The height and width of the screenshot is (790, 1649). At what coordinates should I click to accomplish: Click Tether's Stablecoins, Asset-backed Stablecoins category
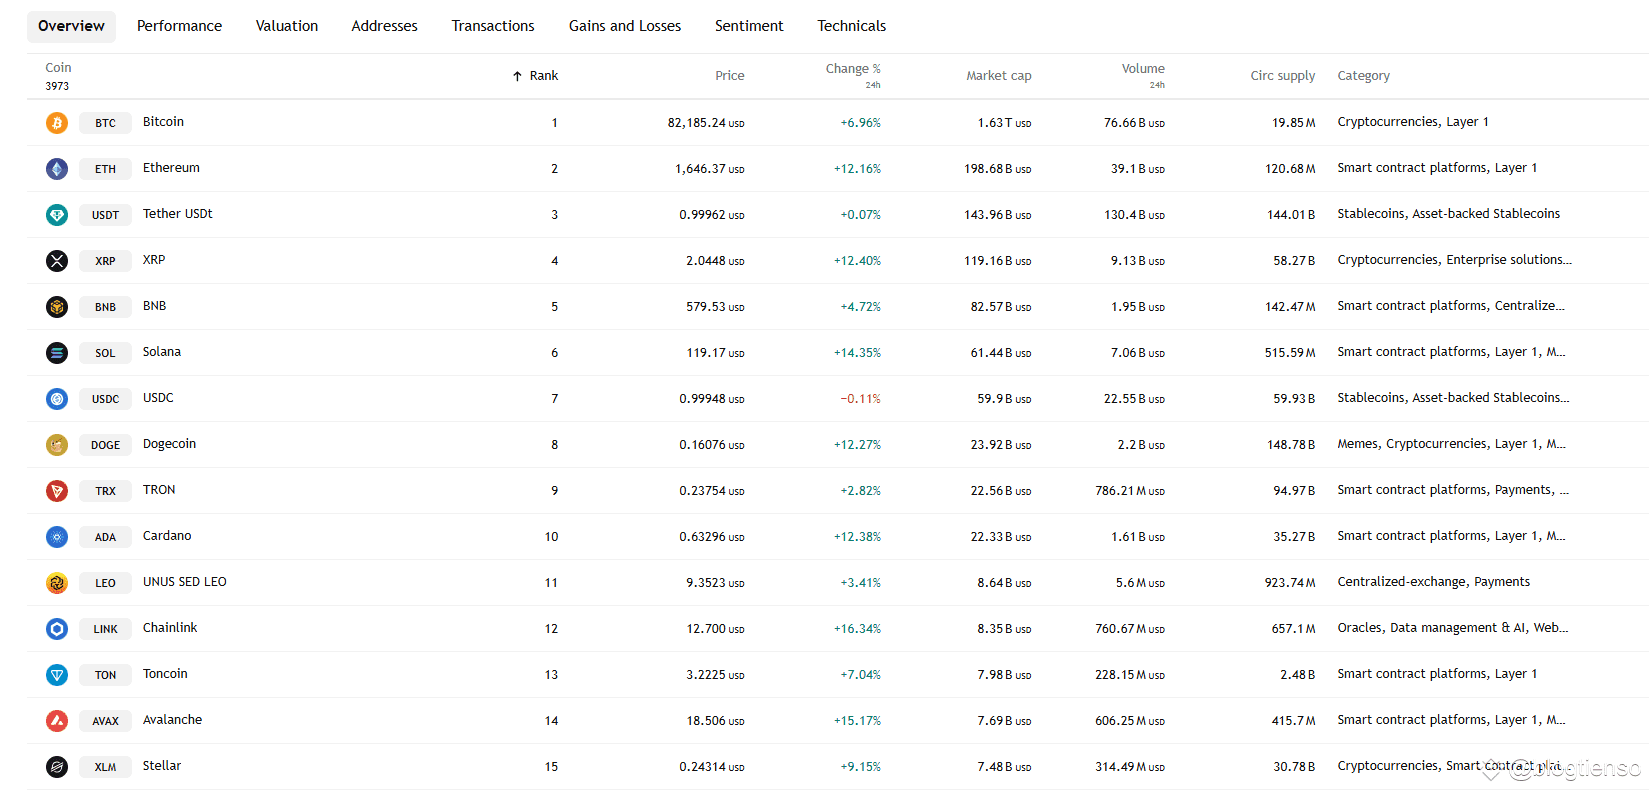(x=1448, y=214)
